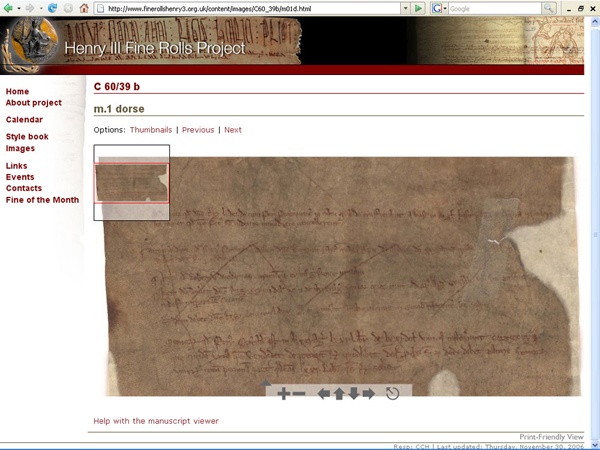Pan manuscript down with down arrow

coord(353,394)
